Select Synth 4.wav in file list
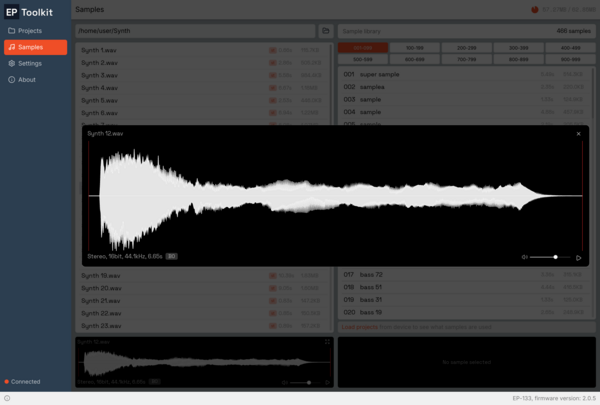Screen dimensions: 600x405 202,88
